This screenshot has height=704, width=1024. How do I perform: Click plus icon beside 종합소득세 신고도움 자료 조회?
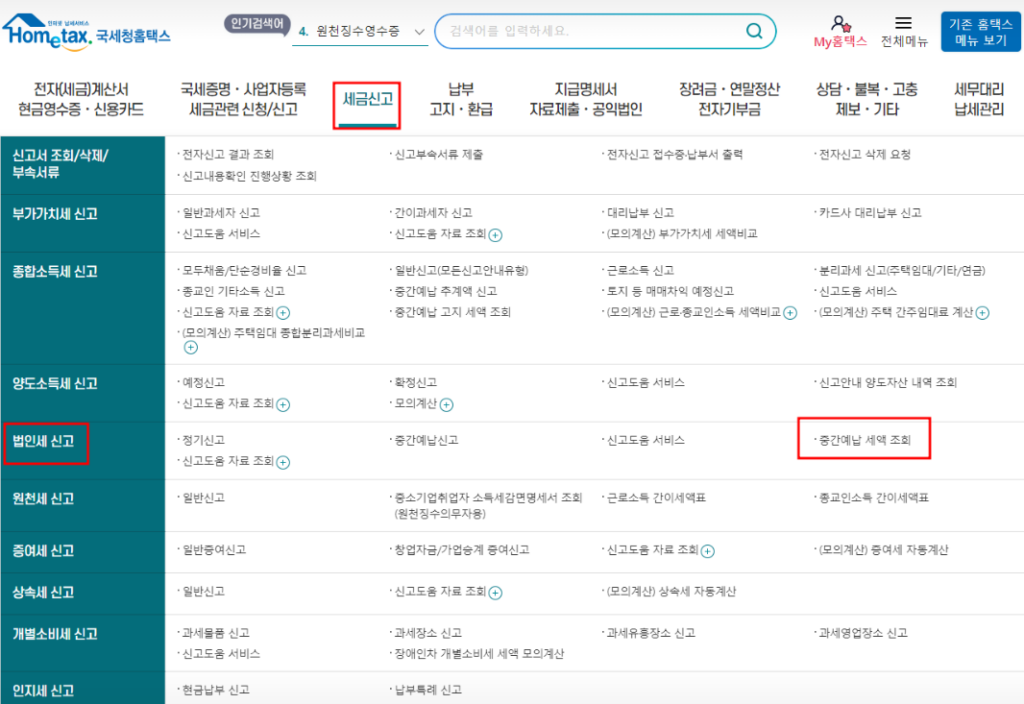(x=283, y=313)
